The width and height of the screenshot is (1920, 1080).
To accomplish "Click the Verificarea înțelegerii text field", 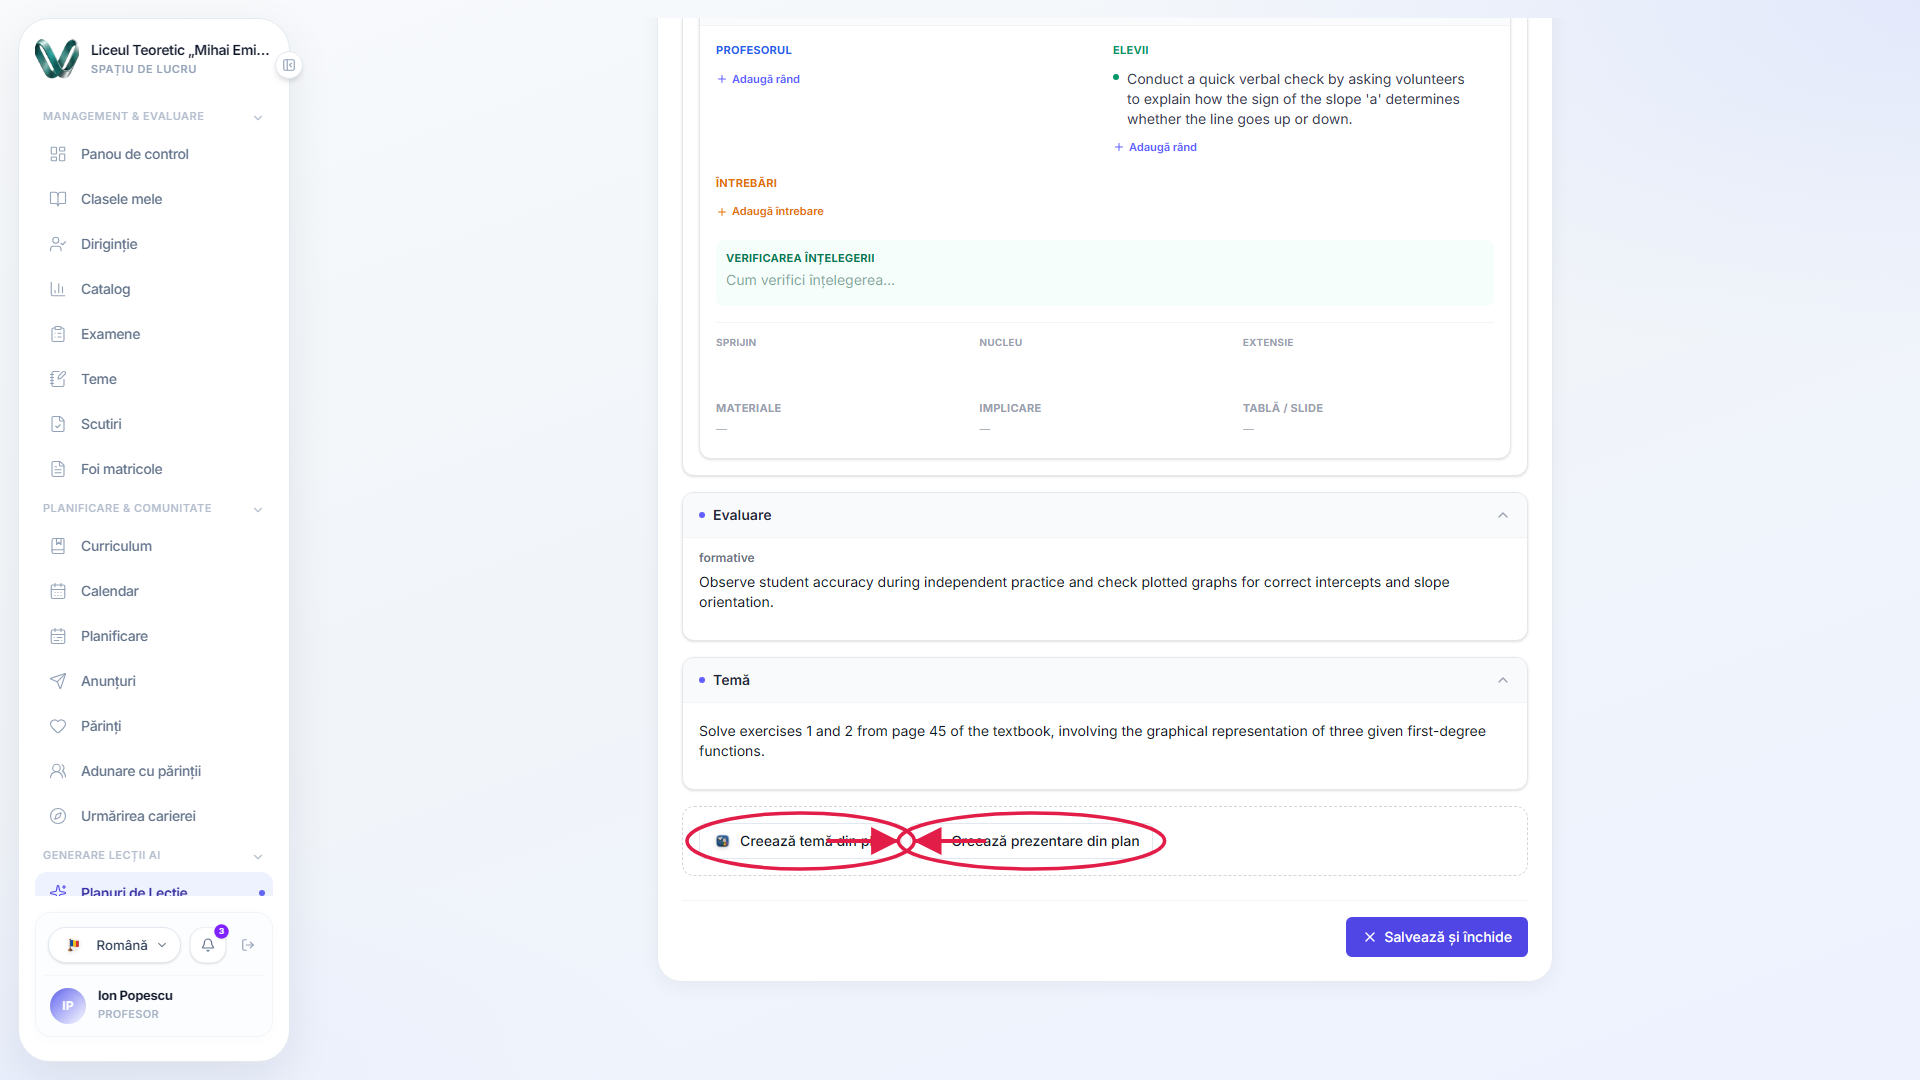I will click(x=1104, y=280).
